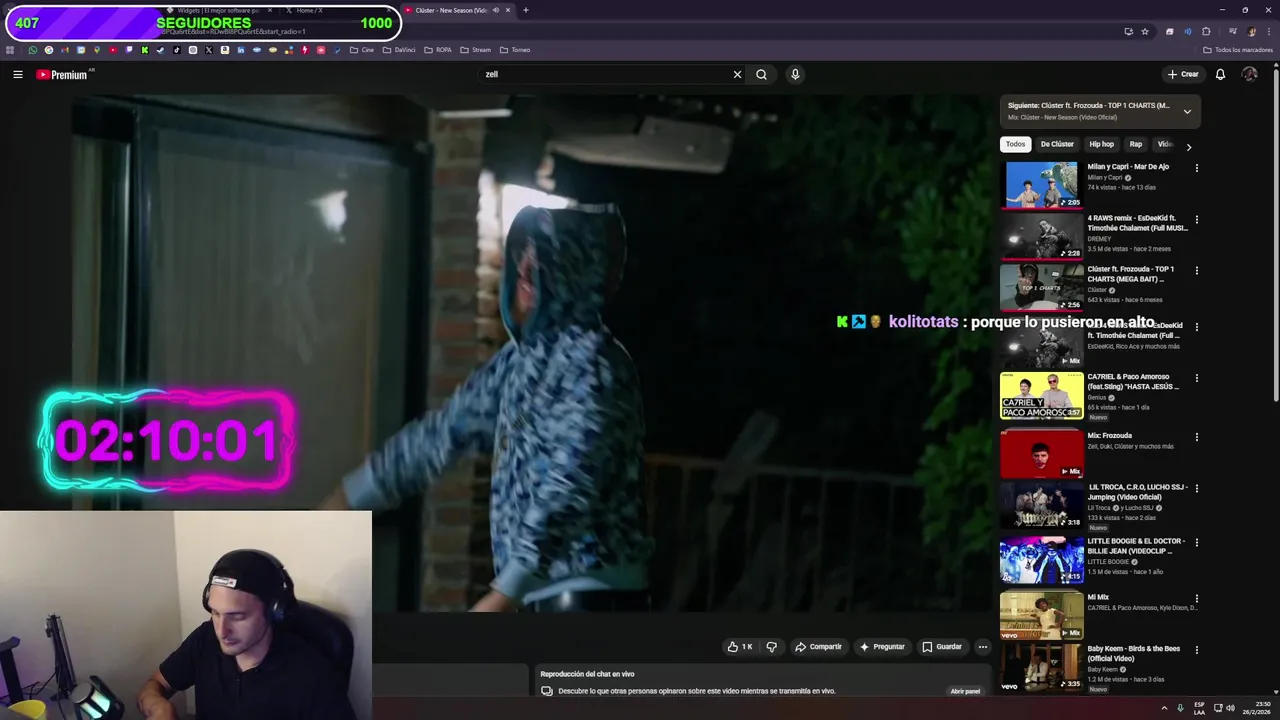Open the Kick bookmark icon
Image resolution: width=1280 pixels, height=720 pixels.
(145, 50)
